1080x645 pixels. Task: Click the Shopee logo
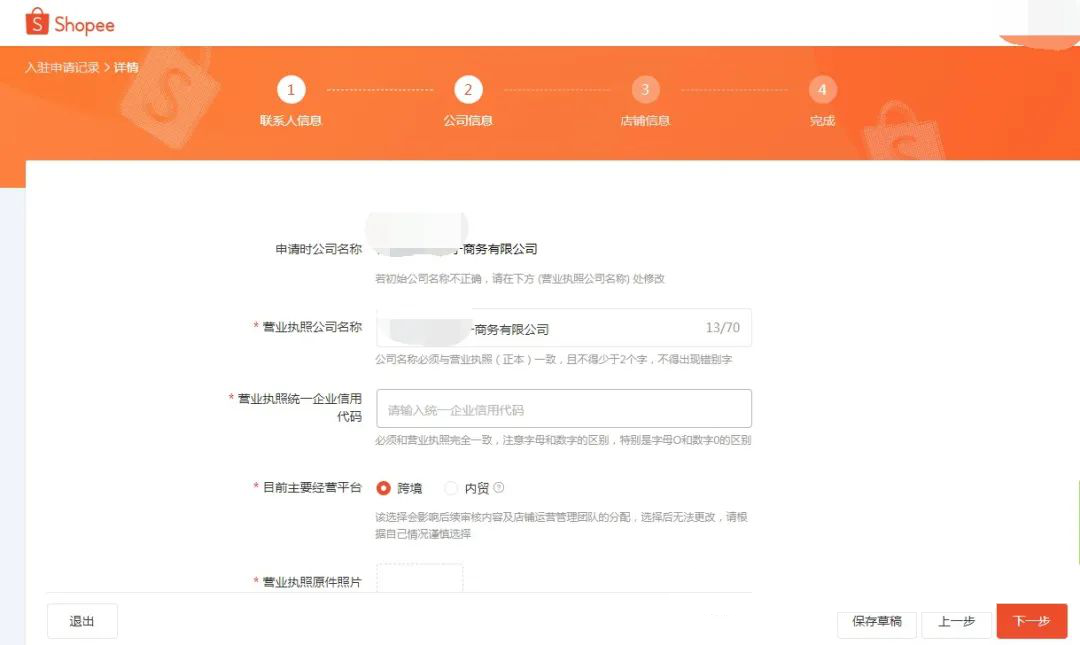coord(70,23)
